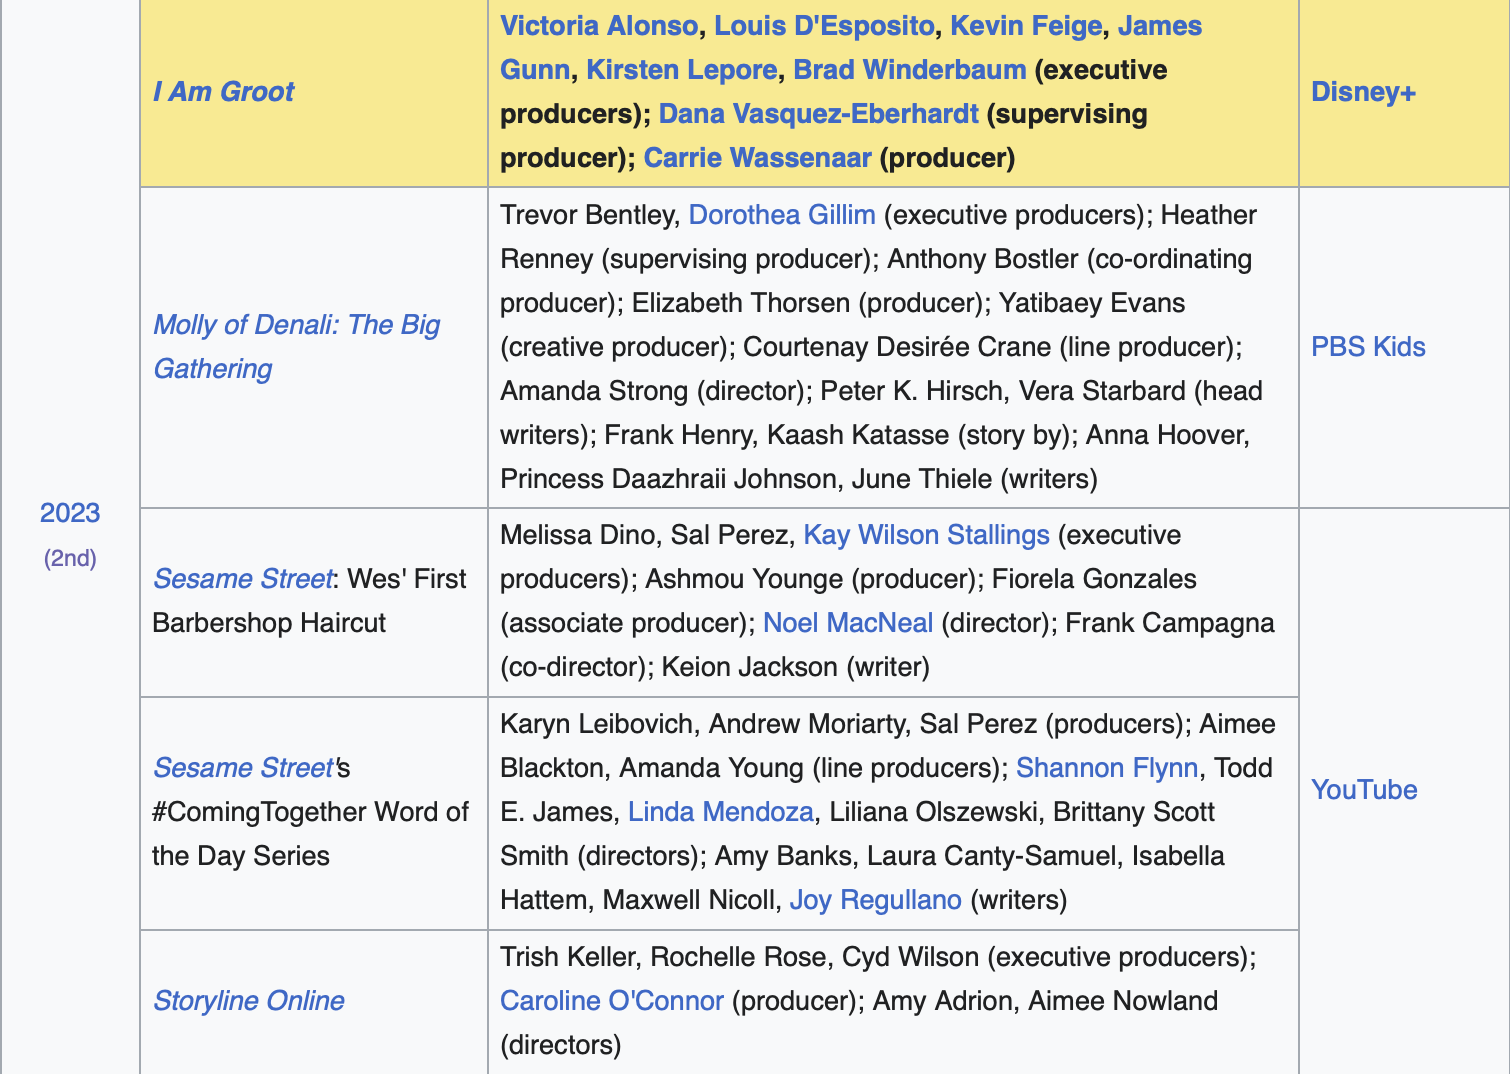Select the name "Trish Keller"
The image size is (1510, 1074).
coord(567,957)
